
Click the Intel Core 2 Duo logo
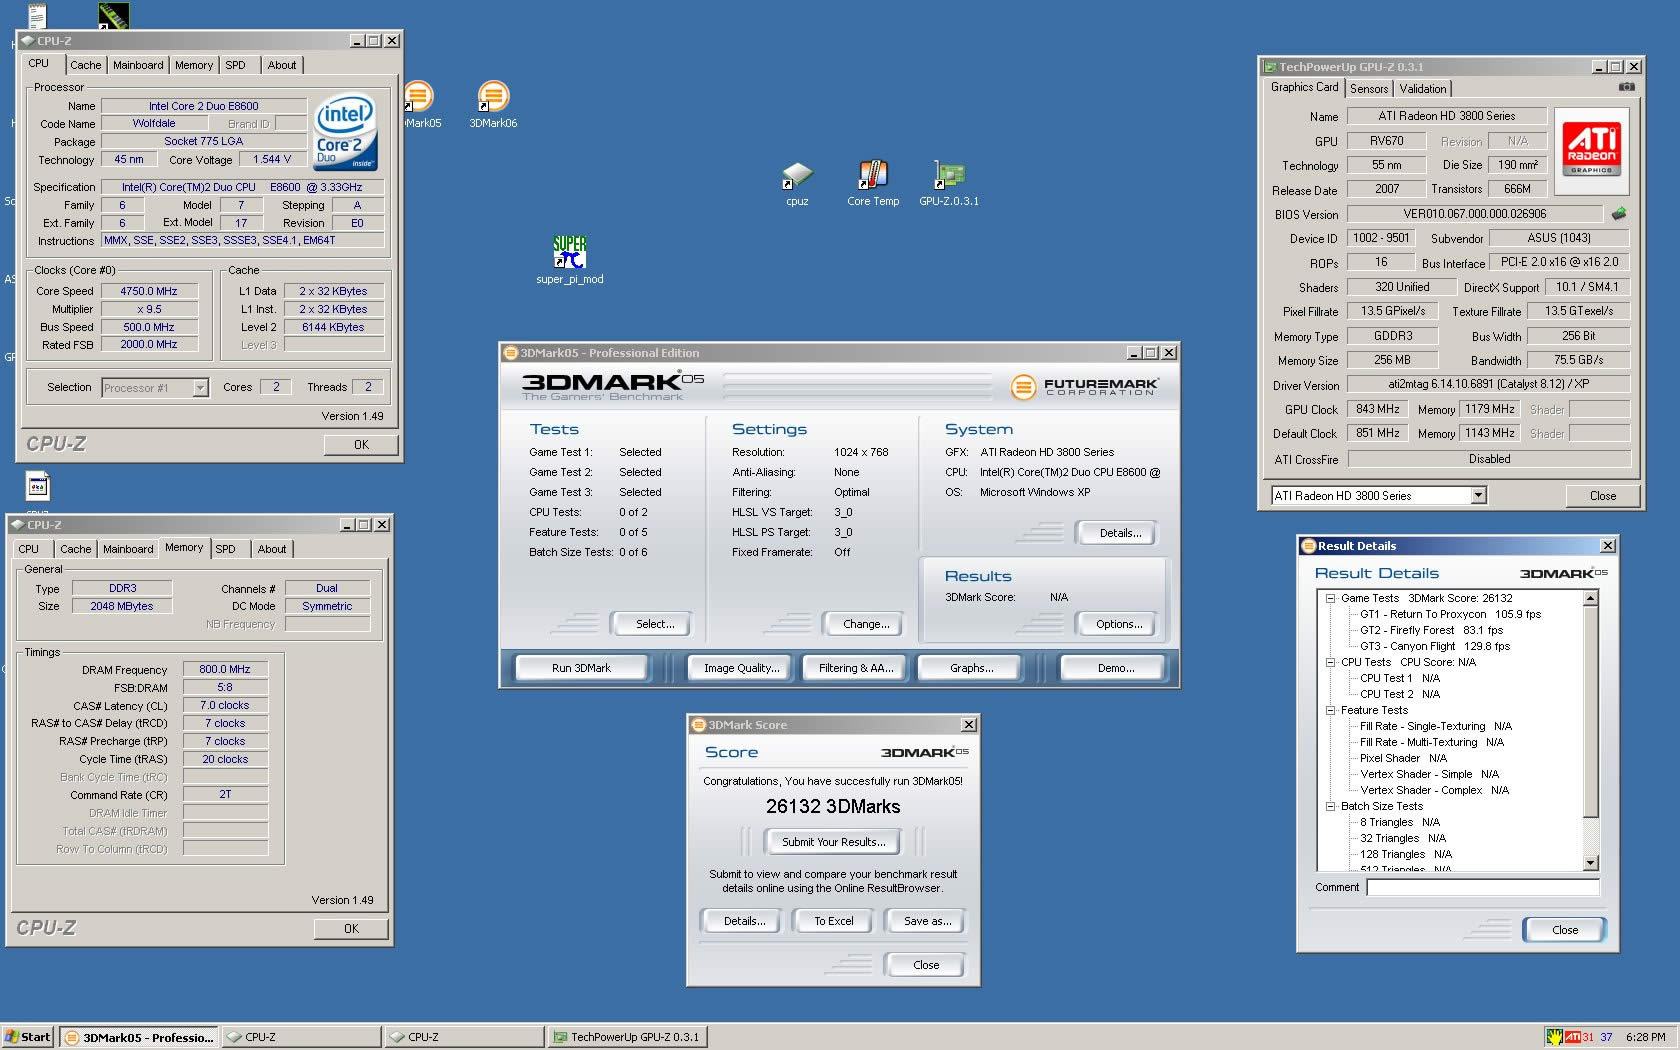pyautogui.click(x=345, y=133)
